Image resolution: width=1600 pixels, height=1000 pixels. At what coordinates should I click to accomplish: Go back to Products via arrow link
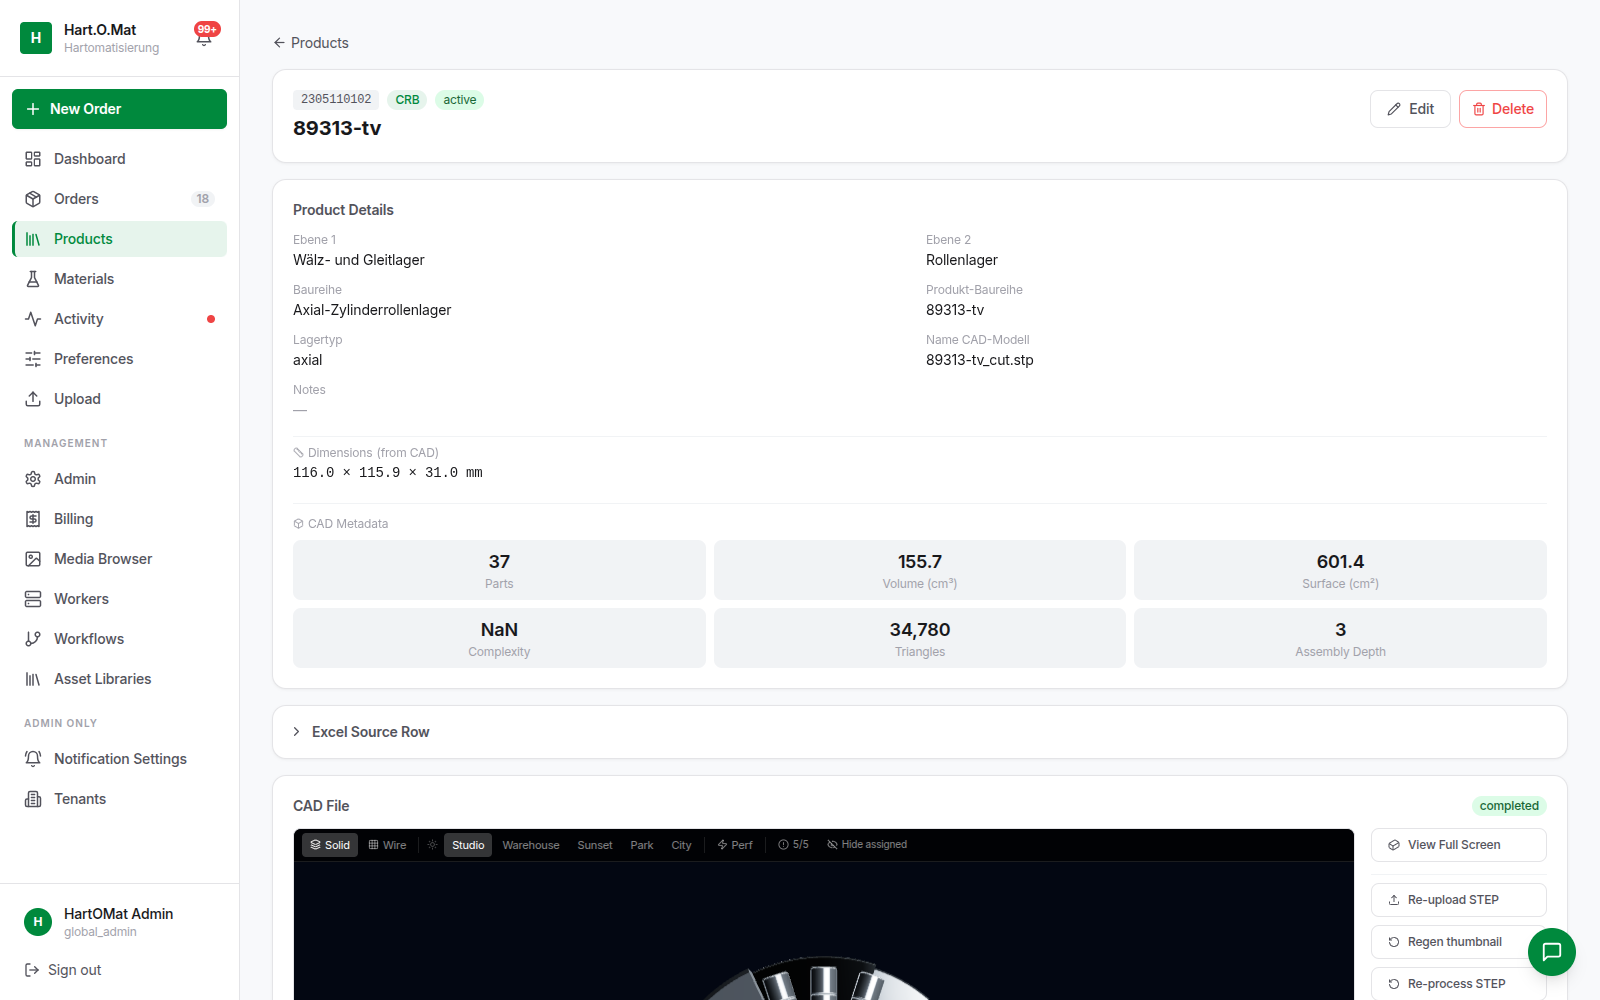click(311, 43)
